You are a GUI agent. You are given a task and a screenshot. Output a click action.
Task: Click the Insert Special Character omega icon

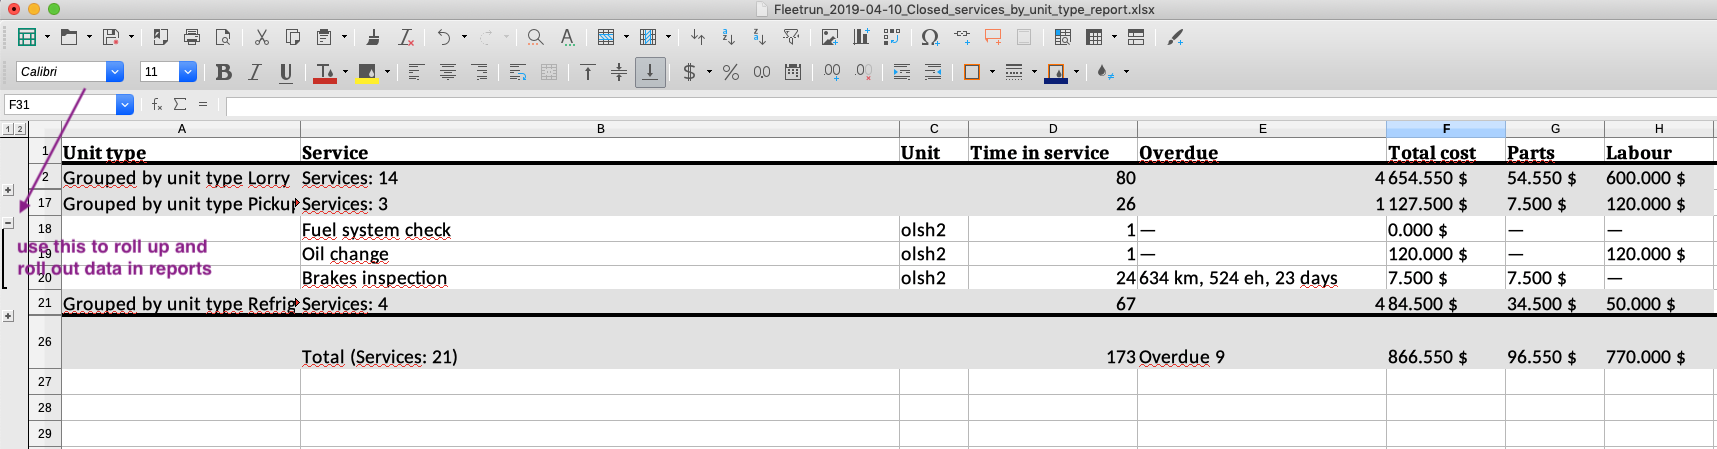point(930,37)
